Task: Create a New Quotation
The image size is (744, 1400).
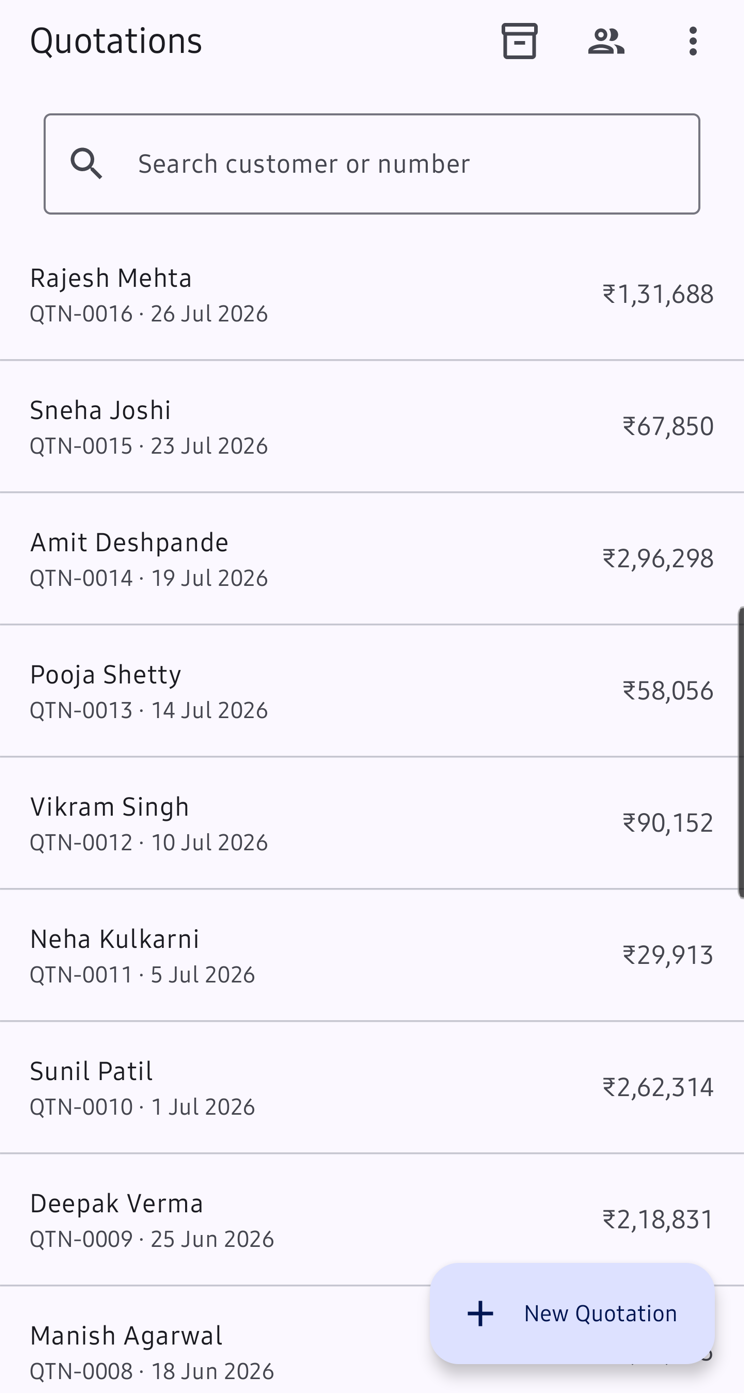Action: point(573,1313)
